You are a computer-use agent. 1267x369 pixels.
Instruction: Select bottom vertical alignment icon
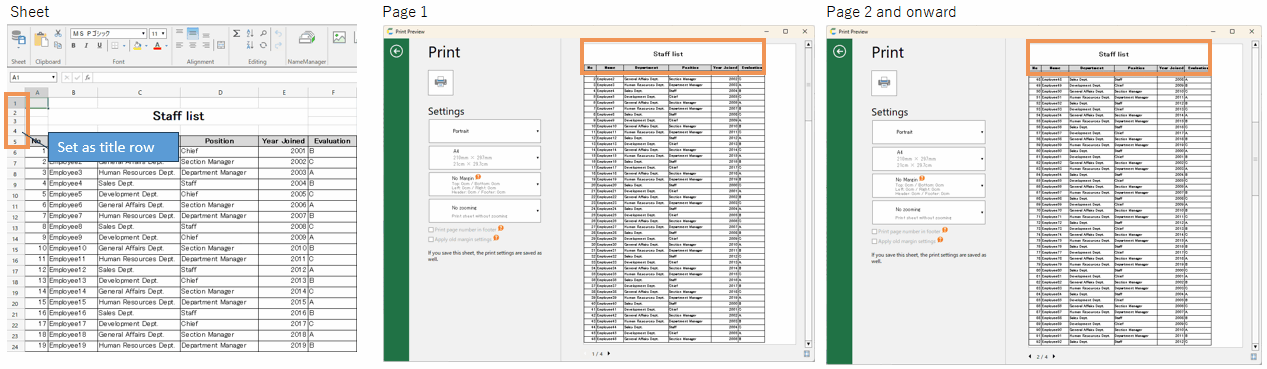click(206, 34)
